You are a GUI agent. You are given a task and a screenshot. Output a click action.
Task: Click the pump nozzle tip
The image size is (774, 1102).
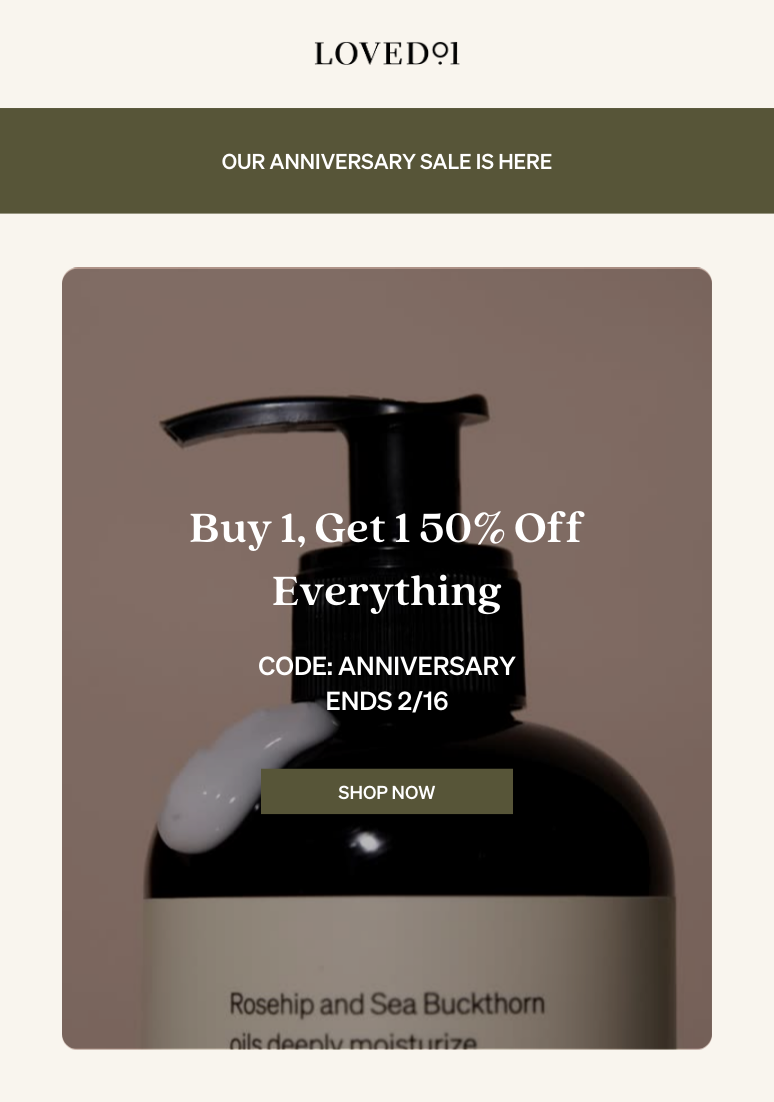pyautogui.click(x=176, y=431)
